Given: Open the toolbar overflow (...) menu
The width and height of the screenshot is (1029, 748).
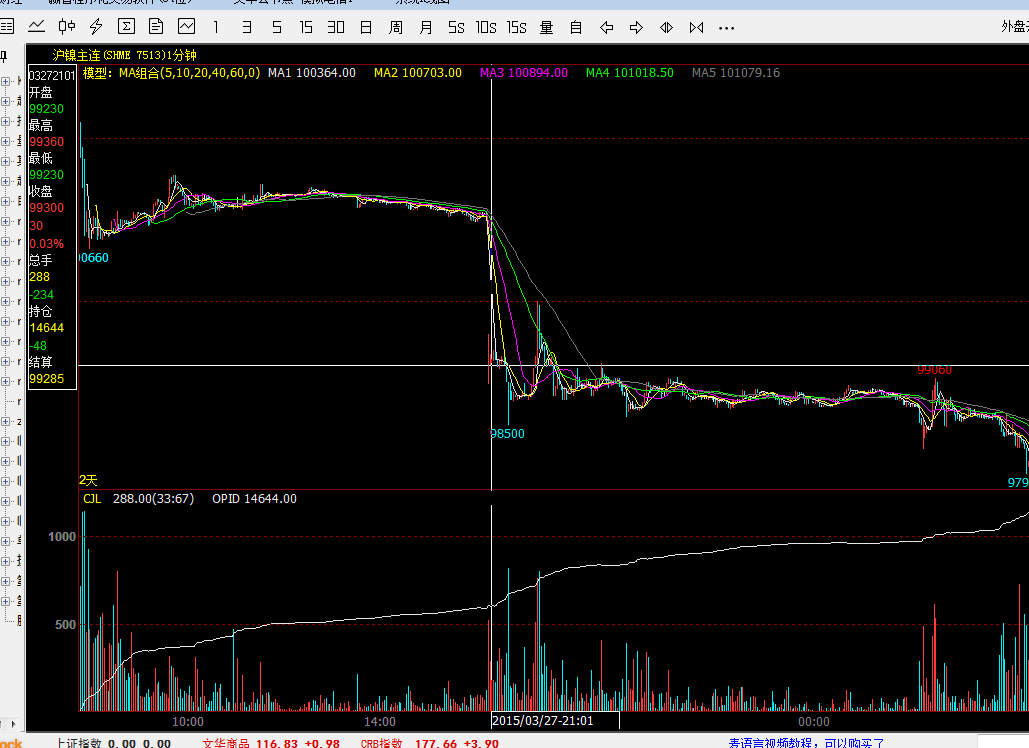Looking at the screenshot, I should click(x=726, y=27).
